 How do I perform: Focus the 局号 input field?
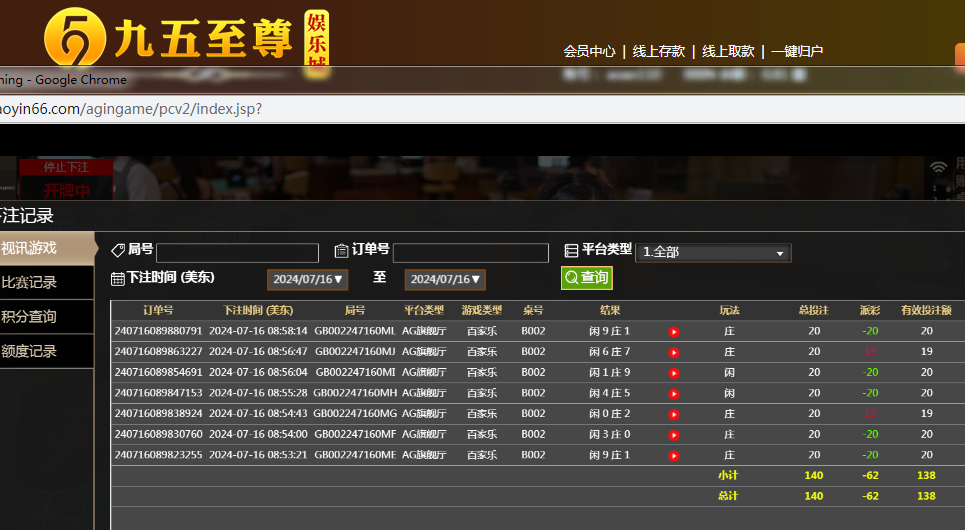[237, 253]
